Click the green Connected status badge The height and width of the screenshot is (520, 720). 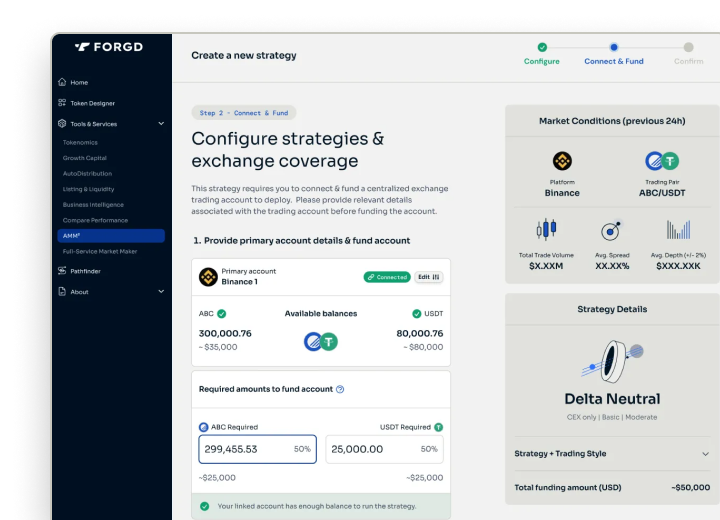click(386, 277)
